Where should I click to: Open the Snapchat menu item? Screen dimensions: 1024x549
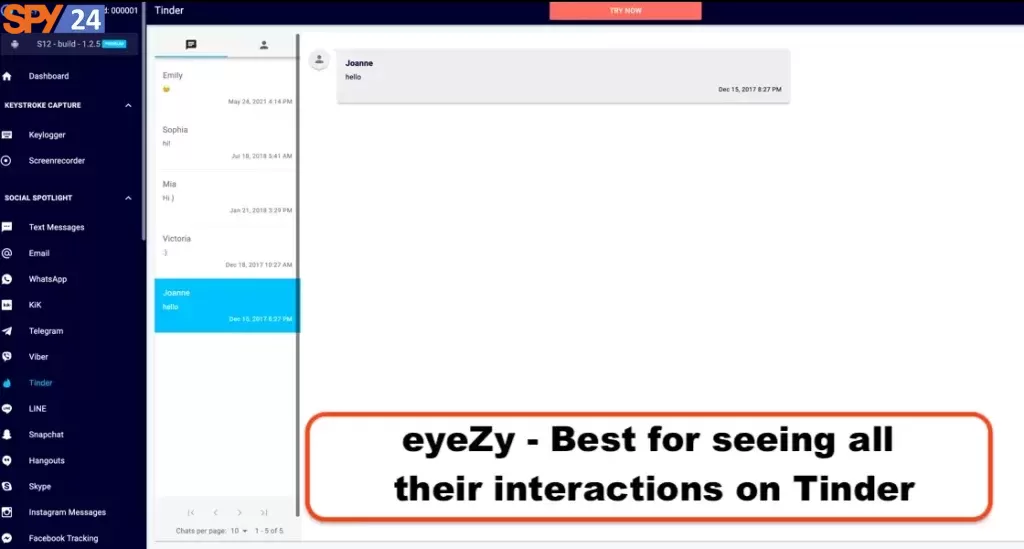pyautogui.click(x=46, y=435)
